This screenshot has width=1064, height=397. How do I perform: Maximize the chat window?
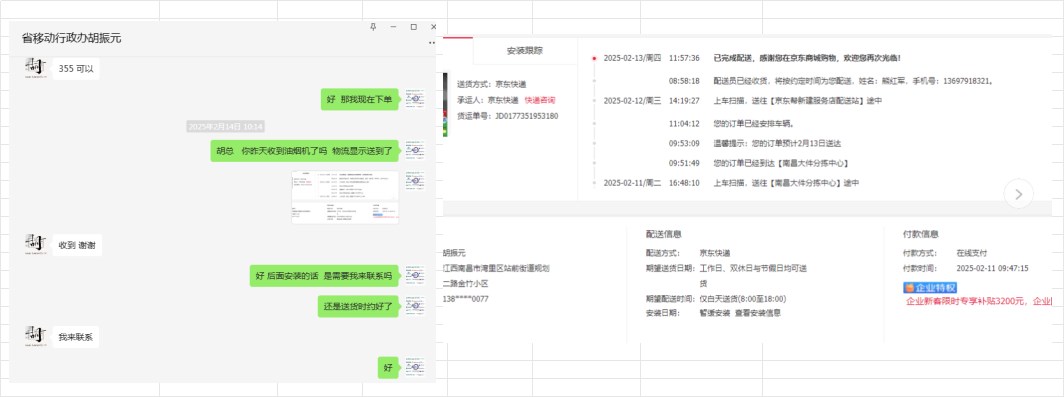pyautogui.click(x=413, y=27)
